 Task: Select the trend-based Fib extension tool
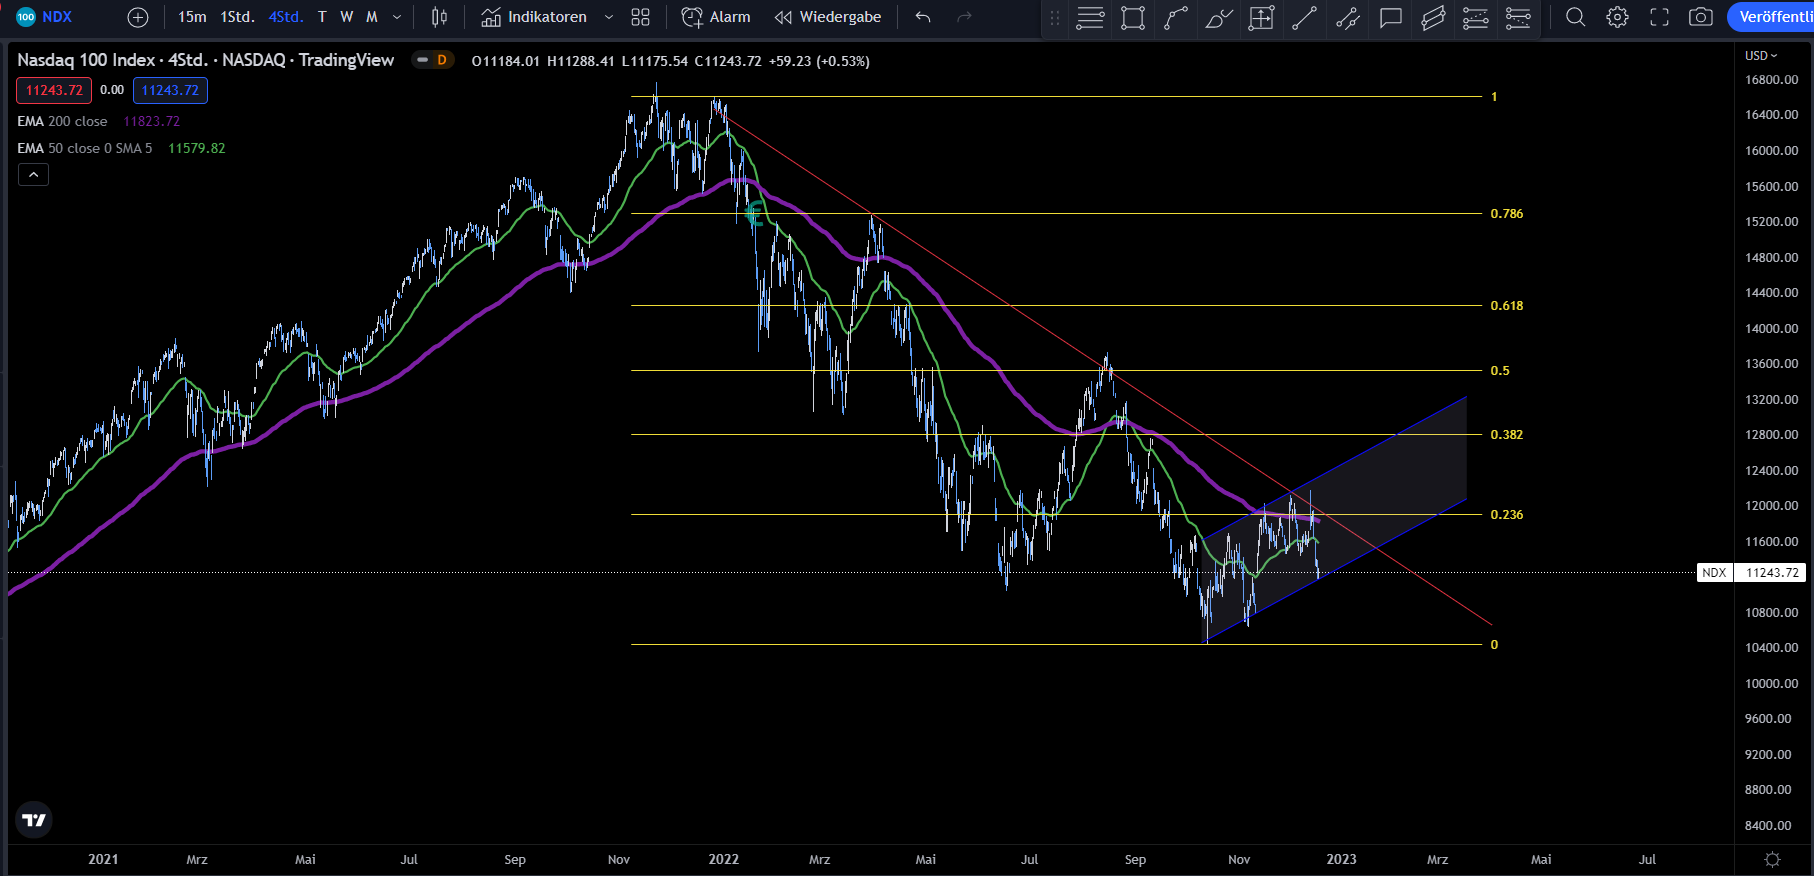[x=1476, y=17]
